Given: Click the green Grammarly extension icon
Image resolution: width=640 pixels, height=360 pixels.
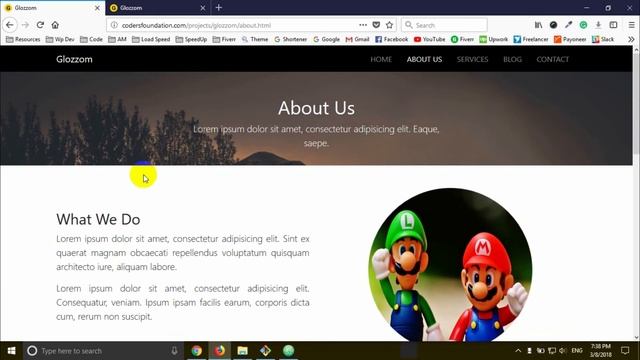Looking at the screenshot, I should coord(583,25).
